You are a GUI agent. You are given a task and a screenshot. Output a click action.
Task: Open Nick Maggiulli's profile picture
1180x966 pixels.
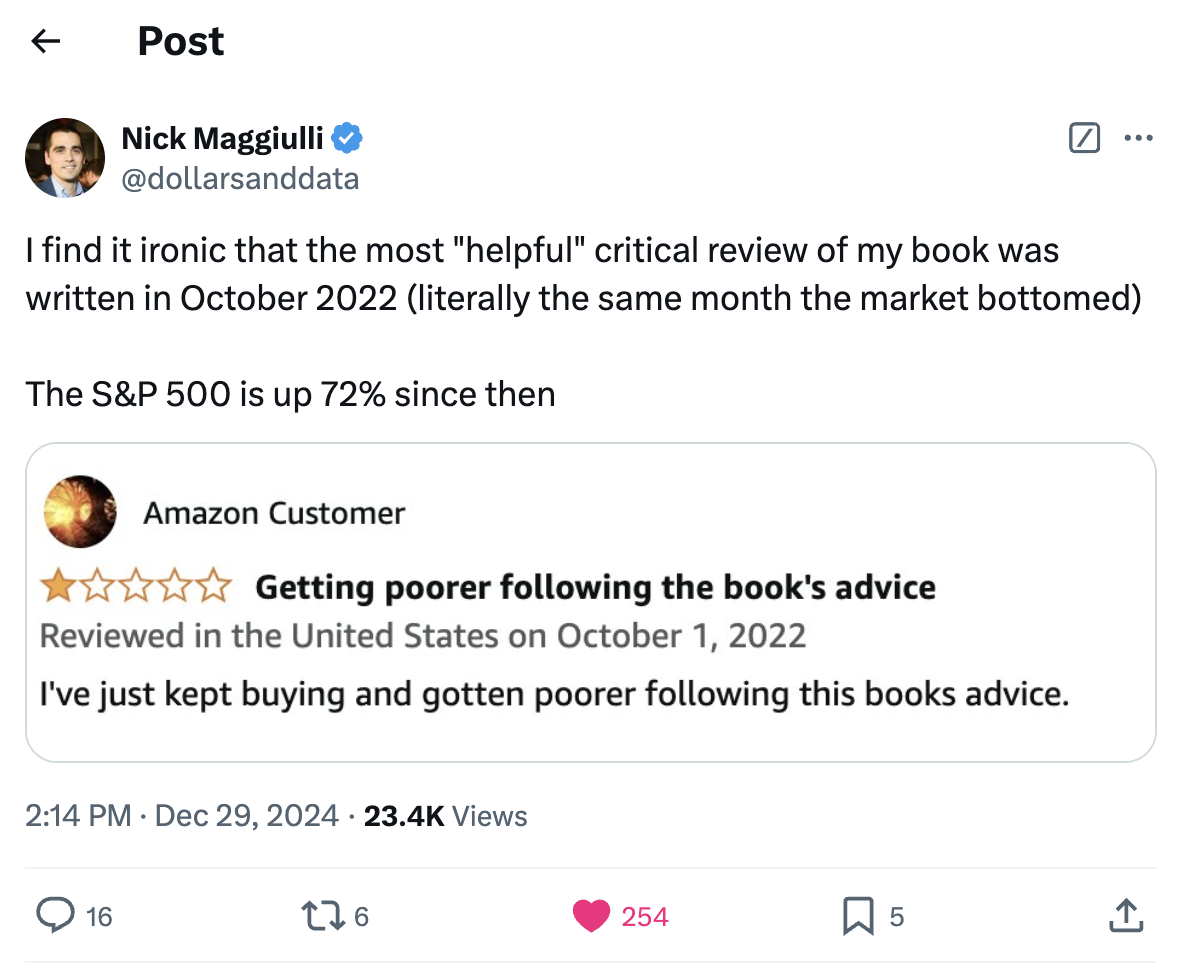point(65,157)
